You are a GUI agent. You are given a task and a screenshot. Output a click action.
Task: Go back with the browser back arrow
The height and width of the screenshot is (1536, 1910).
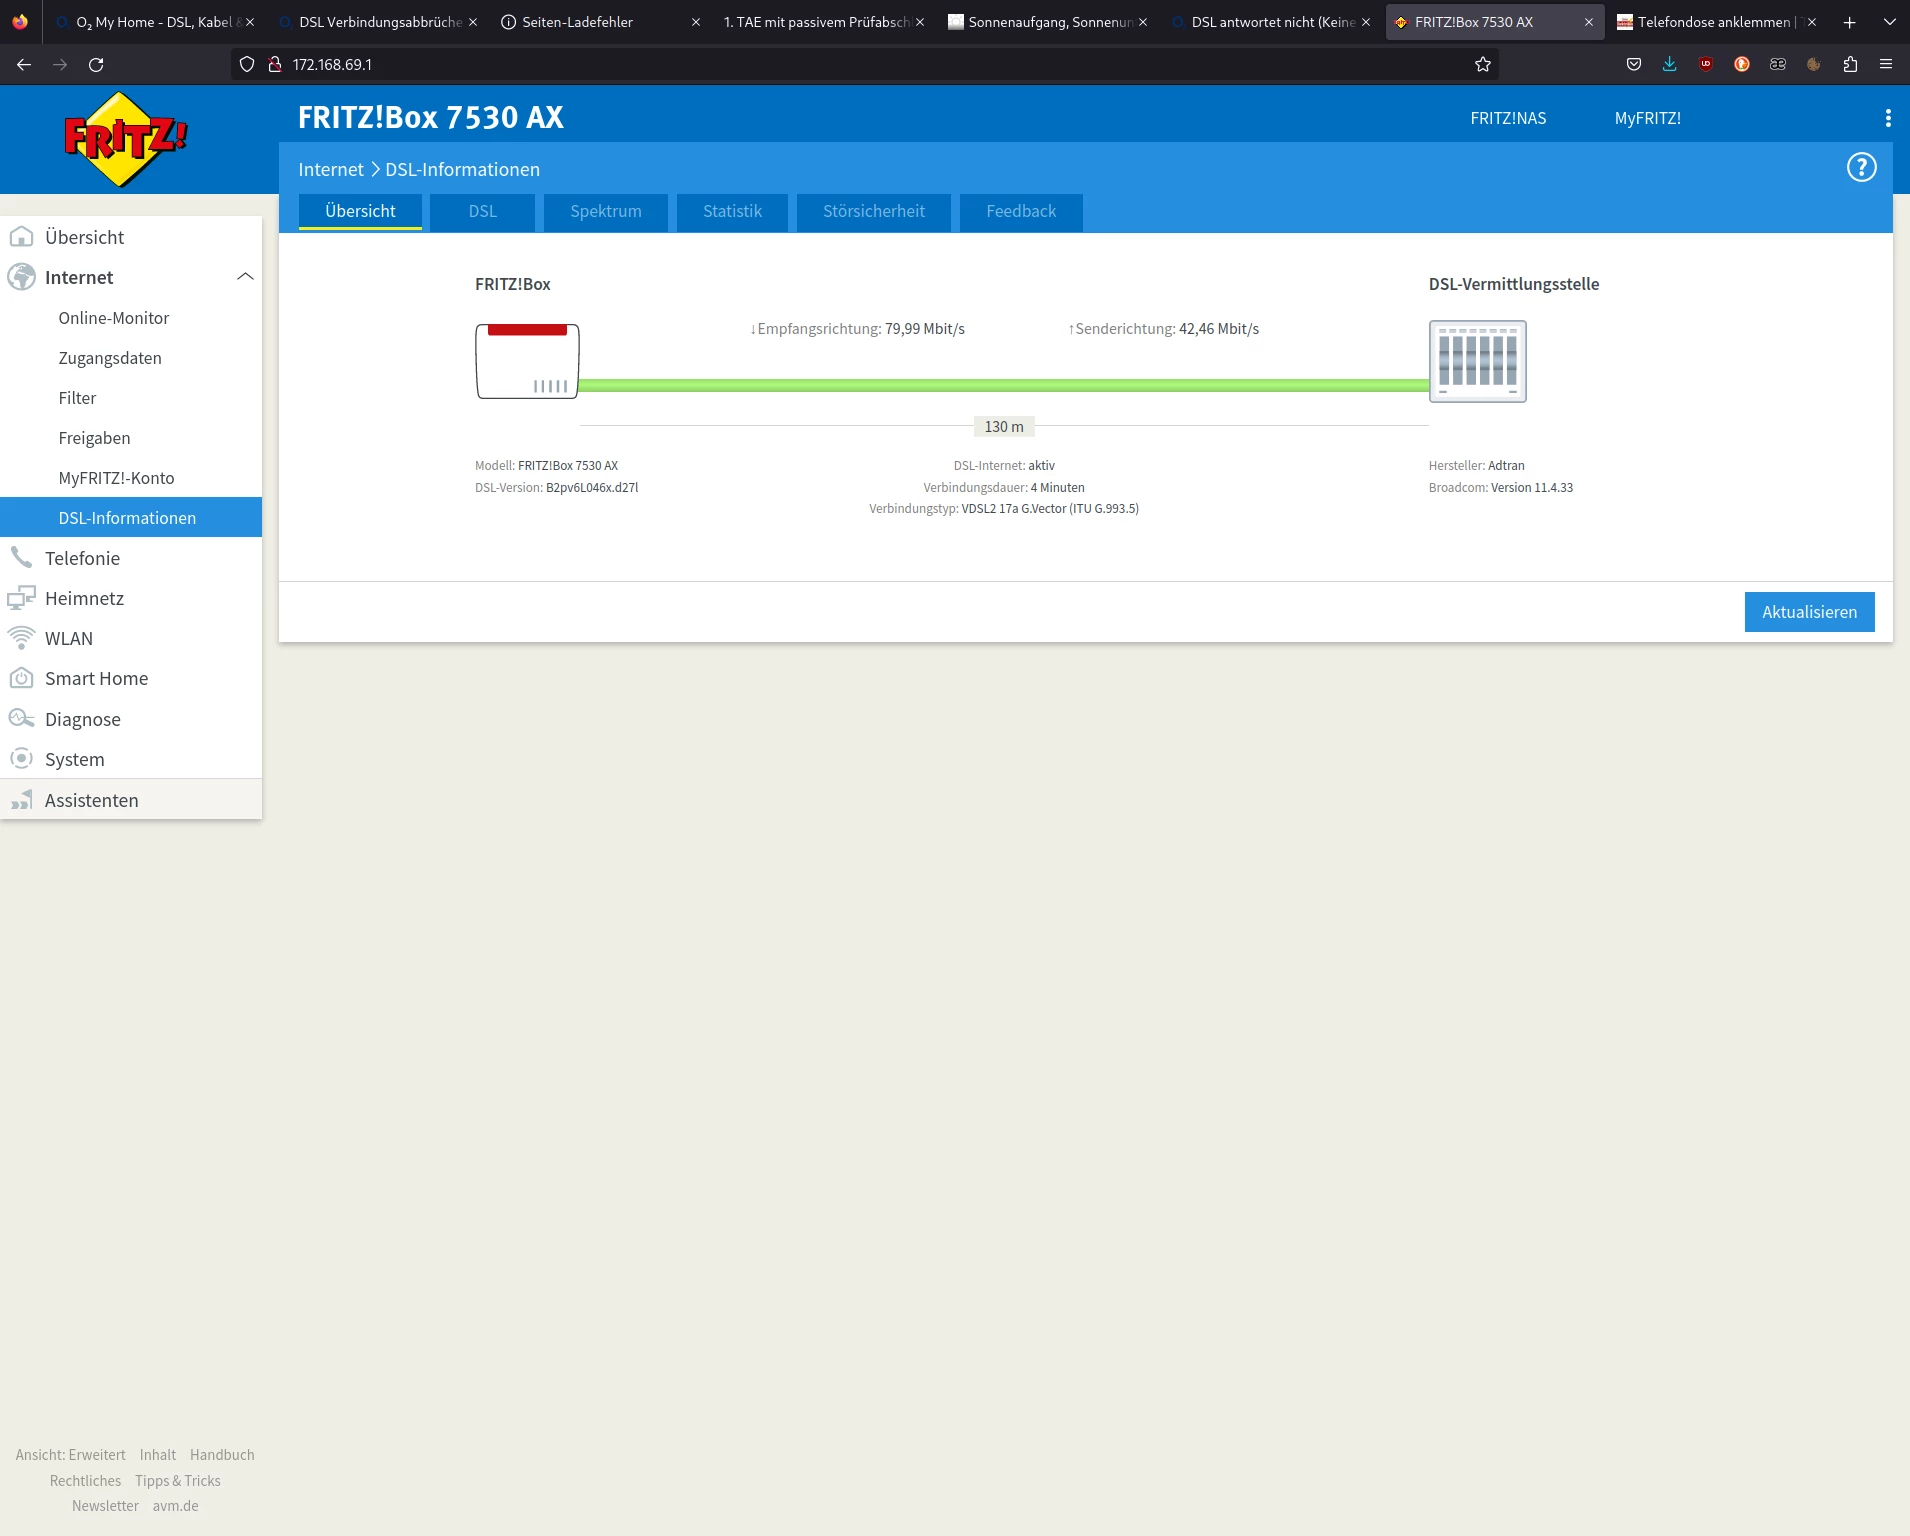pyautogui.click(x=24, y=64)
